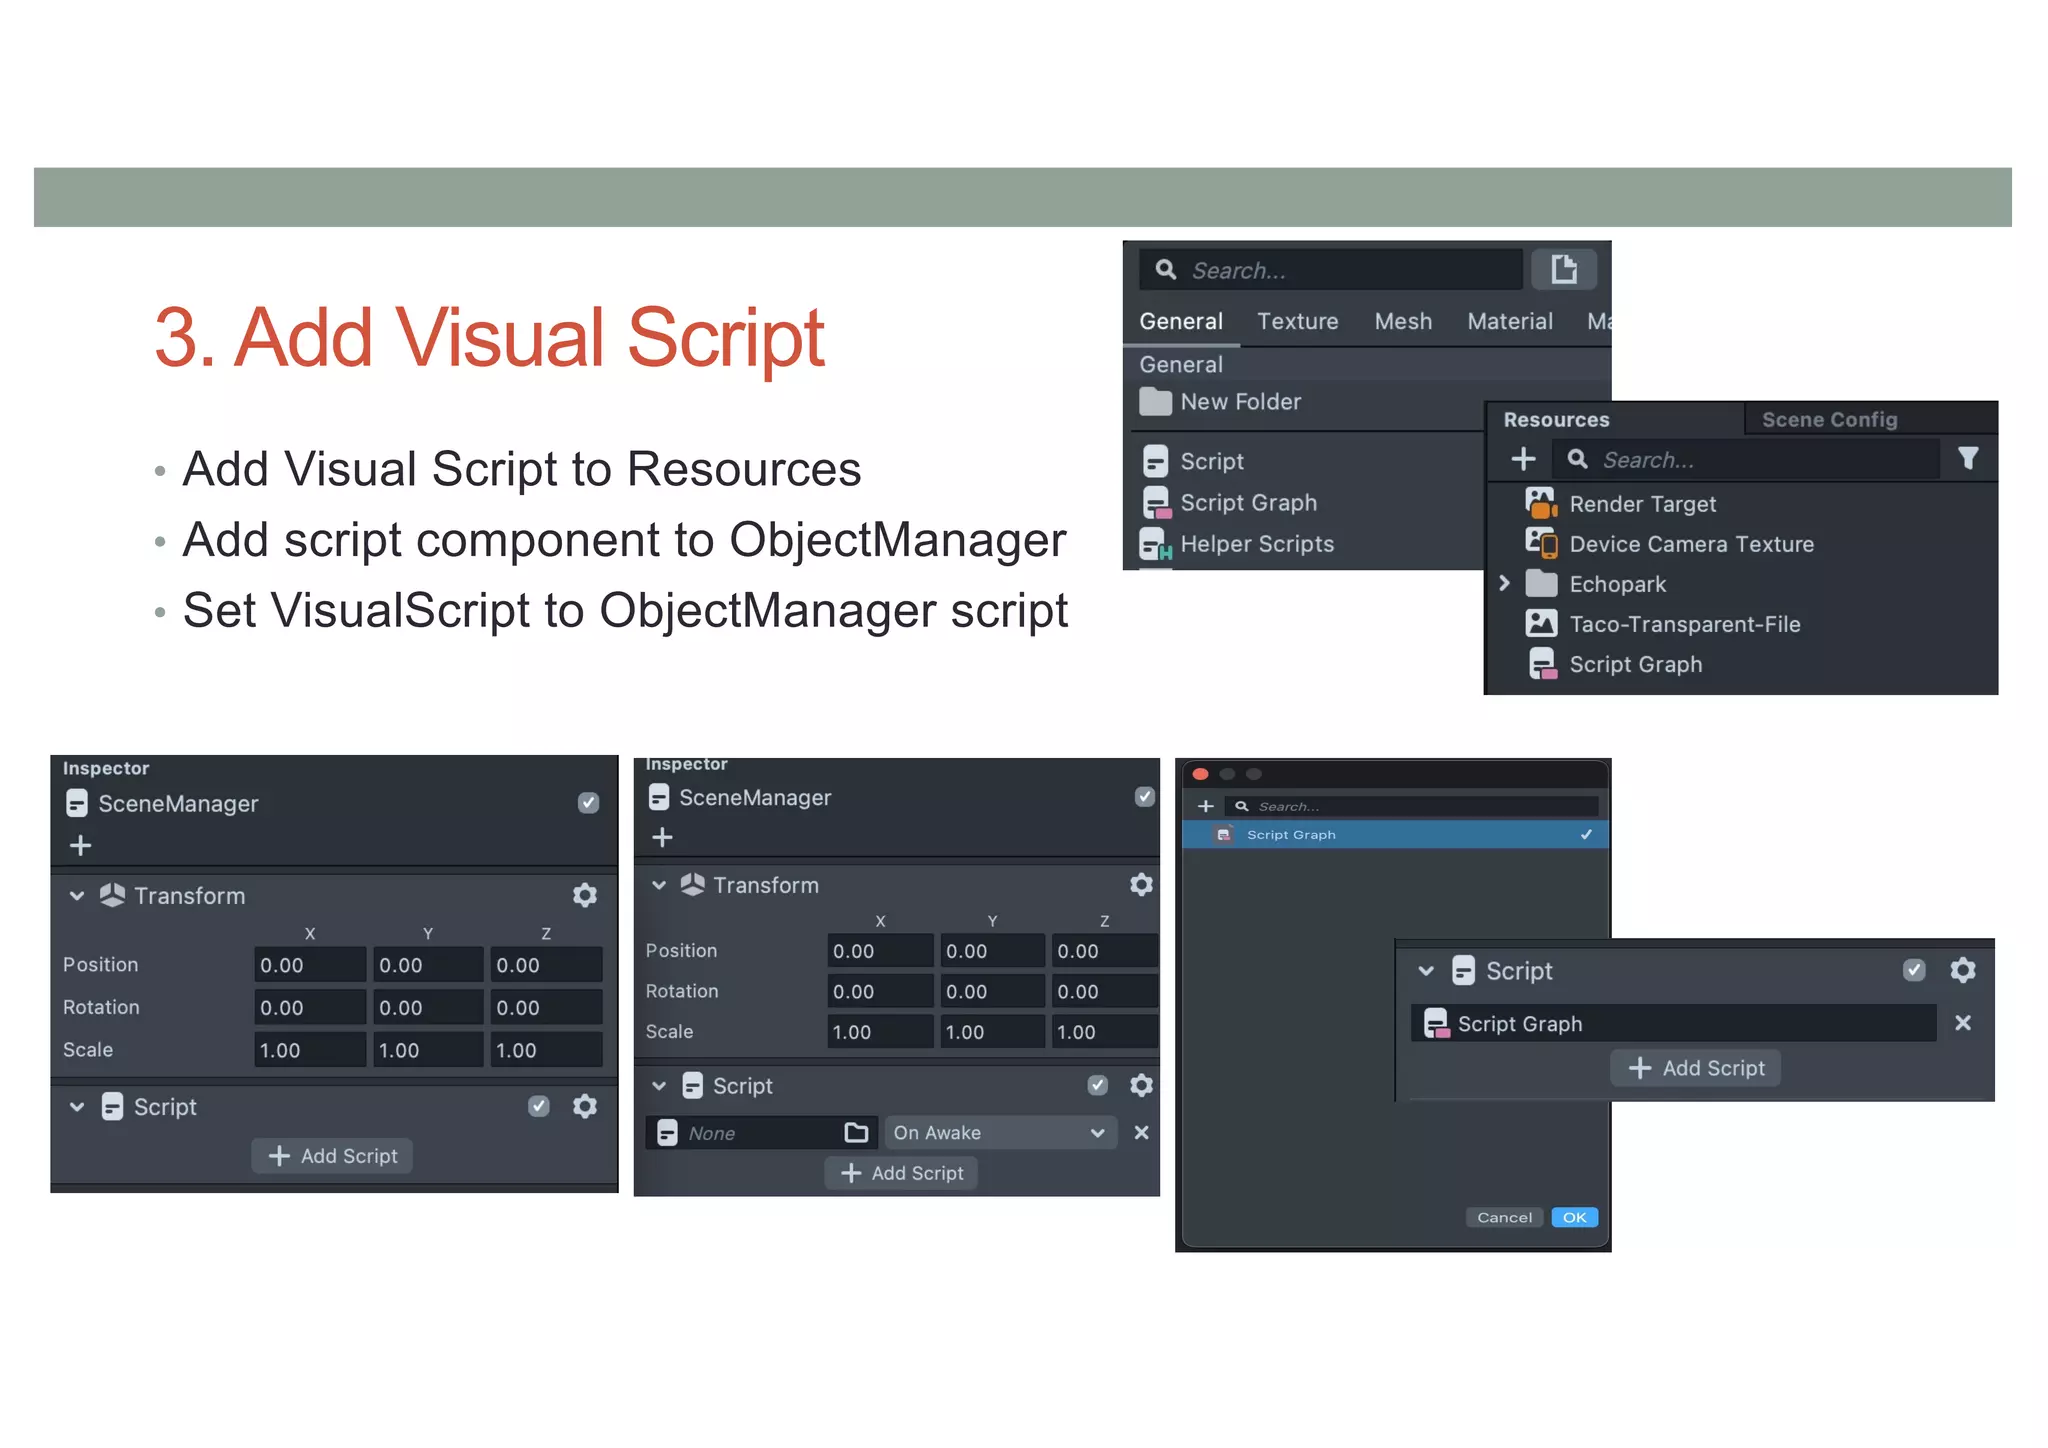
Task: Click search magnifier in asset browser
Action: (x=1166, y=269)
